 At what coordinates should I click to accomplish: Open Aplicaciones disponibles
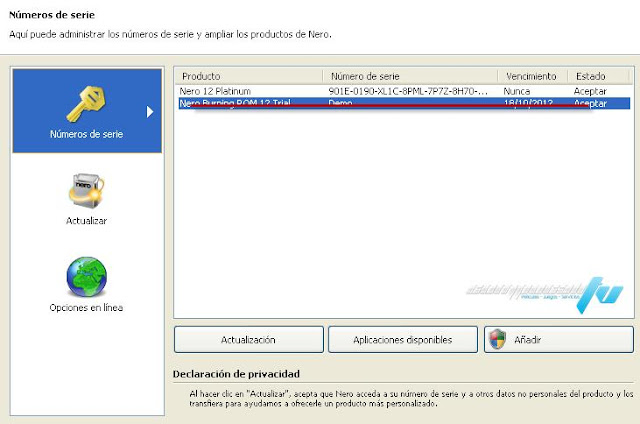(x=403, y=340)
